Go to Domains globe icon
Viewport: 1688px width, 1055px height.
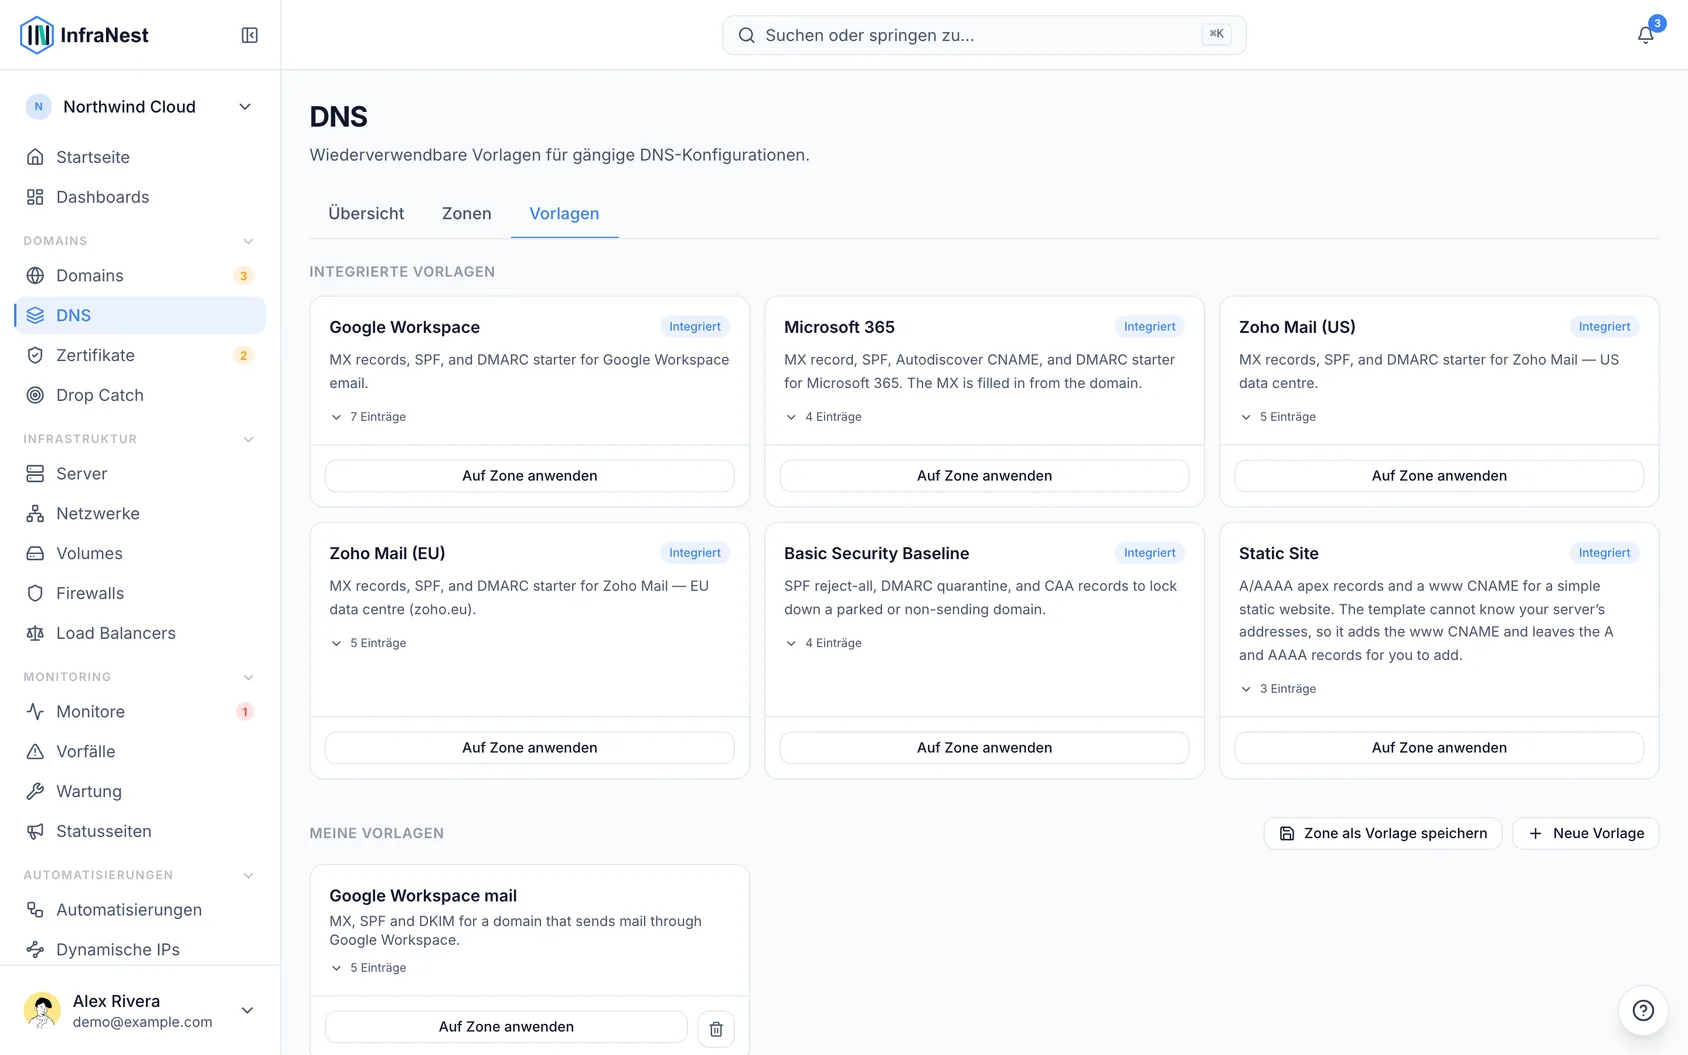tap(35, 275)
